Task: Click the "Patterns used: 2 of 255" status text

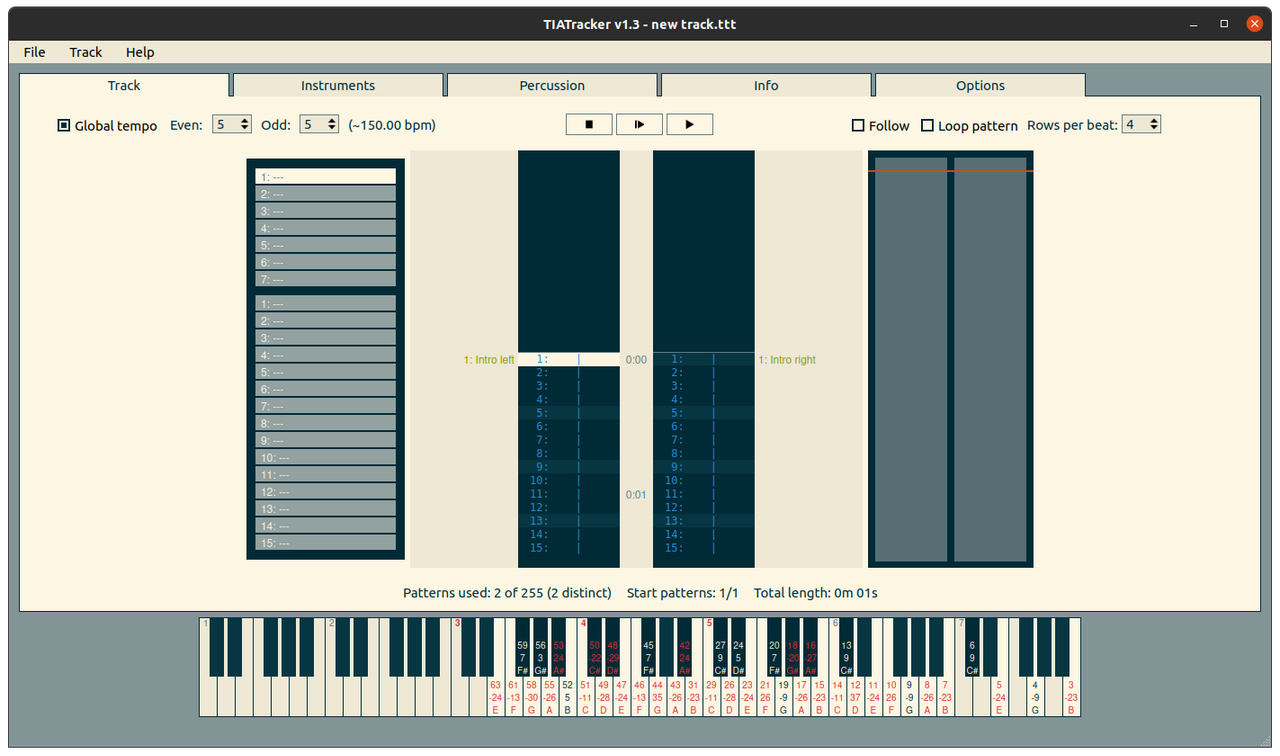Action: (507, 593)
